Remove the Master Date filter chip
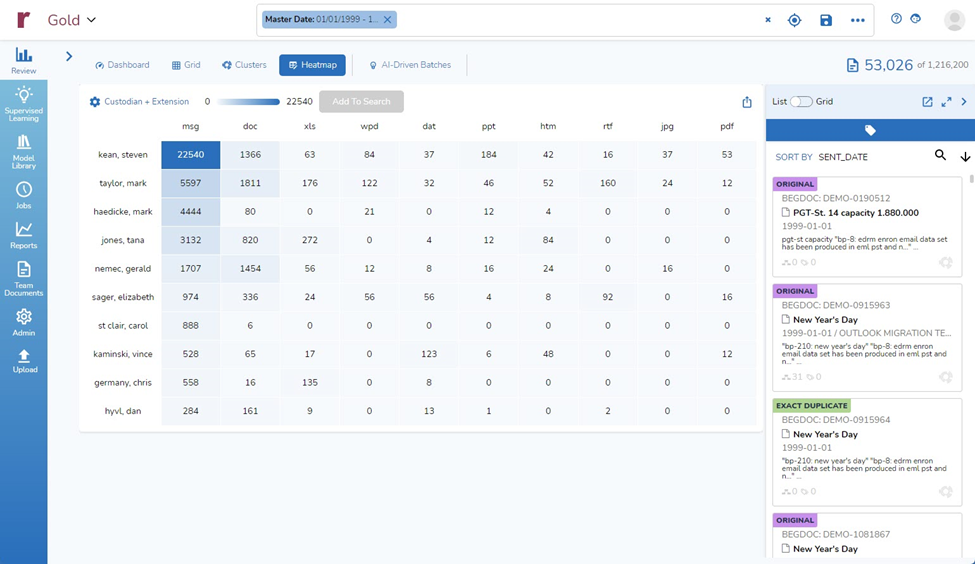Viewport: 975px width, 564px height. (387, 19)
